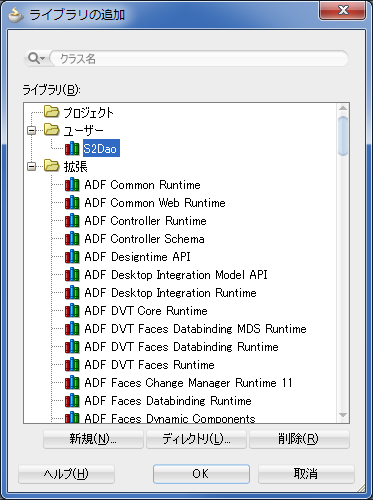The image size is (373, 500).
Task: Click the ADF Common Runtime library icon
Action: click(72, 185)
